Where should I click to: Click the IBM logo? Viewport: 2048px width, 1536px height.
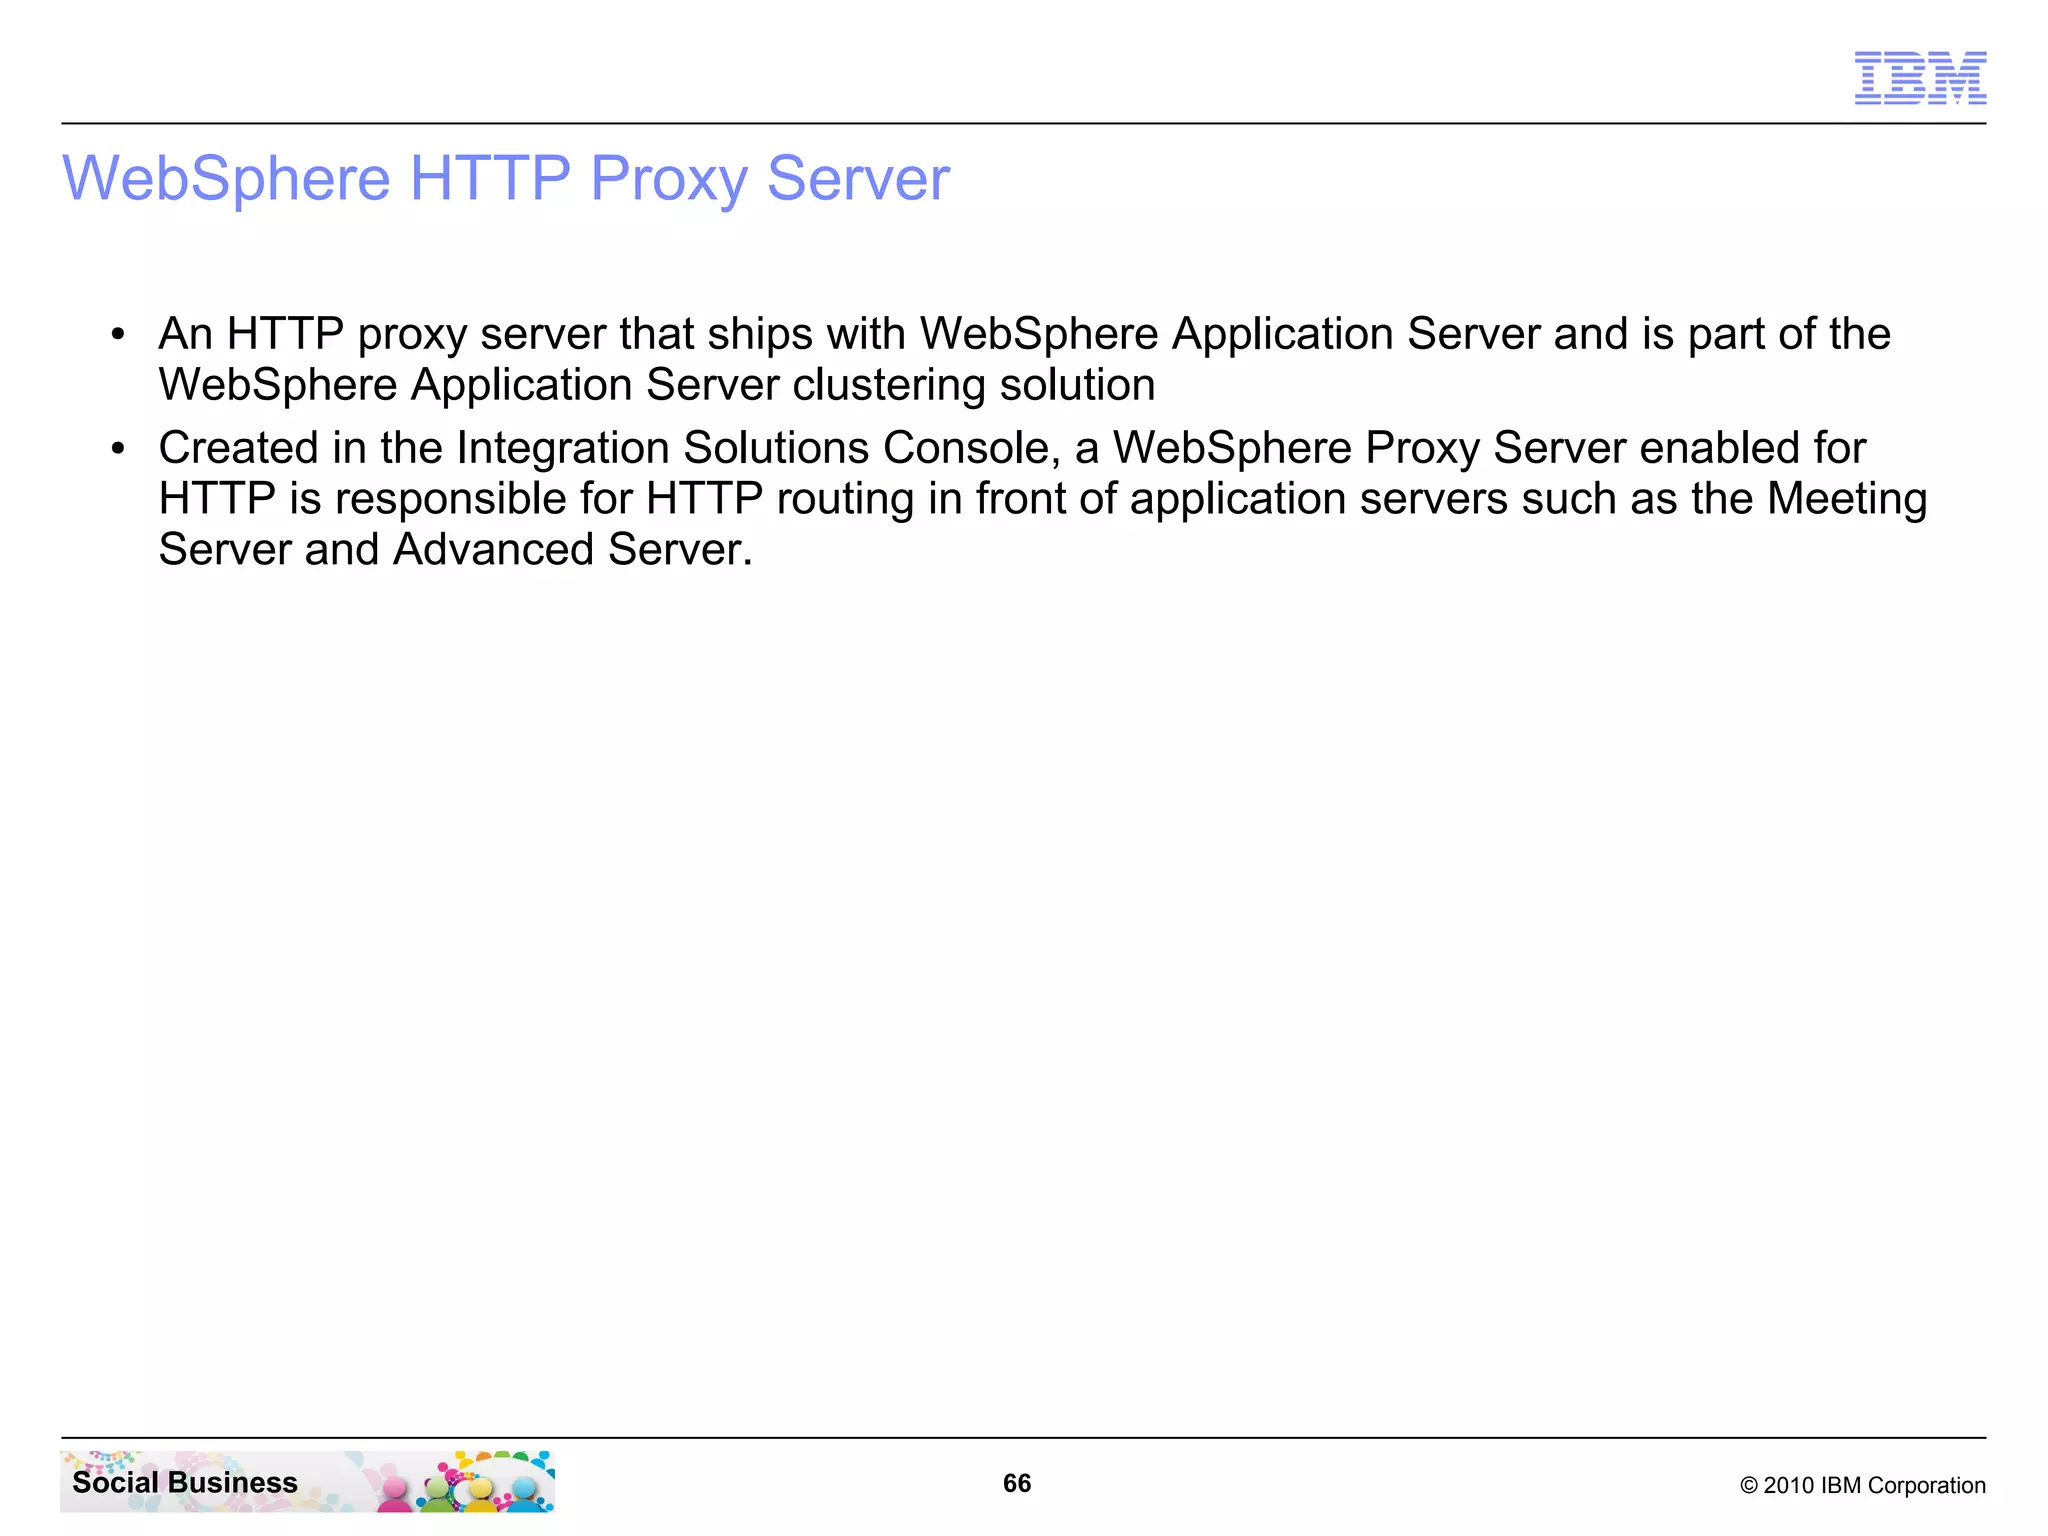1920,78
